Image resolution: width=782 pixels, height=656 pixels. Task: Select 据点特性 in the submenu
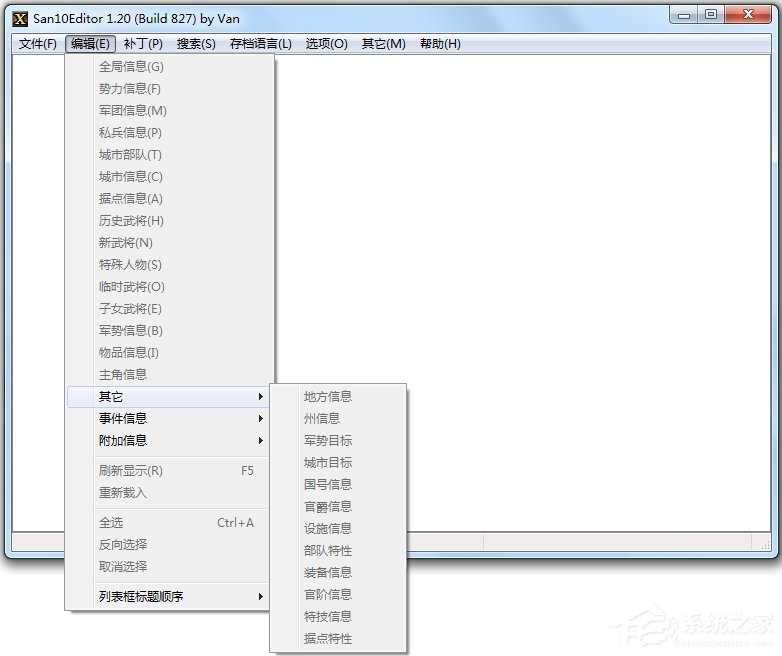pos(338,638)
